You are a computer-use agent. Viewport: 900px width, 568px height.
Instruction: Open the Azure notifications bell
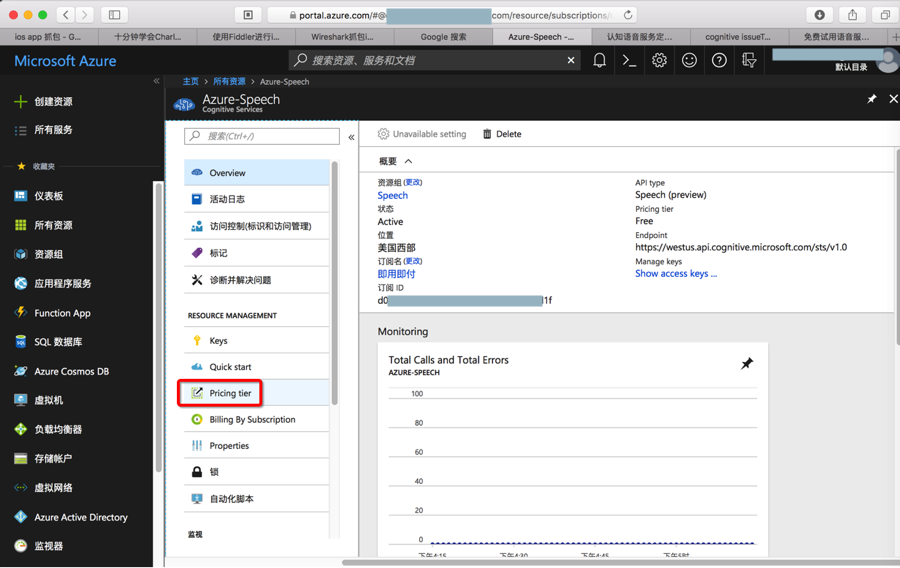(599, 61)
